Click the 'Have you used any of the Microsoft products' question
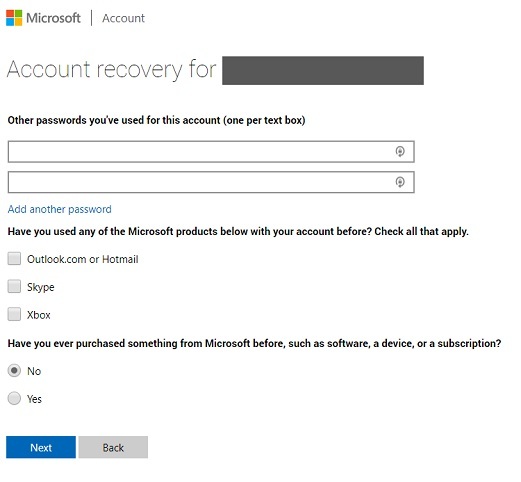 (238, 231)
